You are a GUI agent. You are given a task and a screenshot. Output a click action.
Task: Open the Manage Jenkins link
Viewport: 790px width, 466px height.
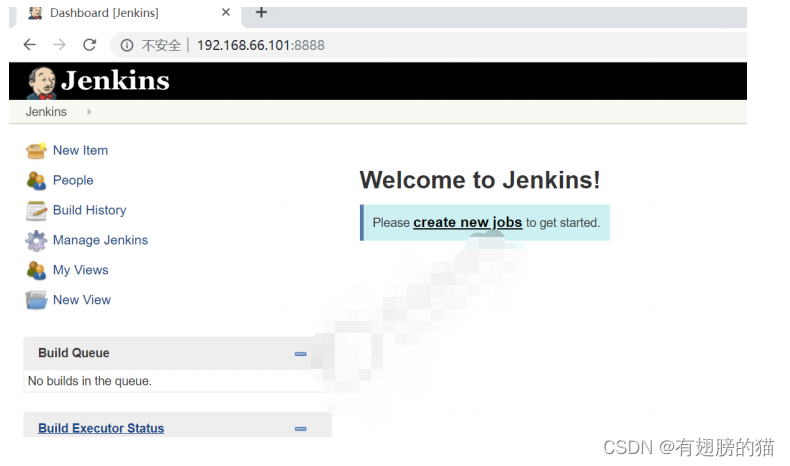click(x=100, y=240)
